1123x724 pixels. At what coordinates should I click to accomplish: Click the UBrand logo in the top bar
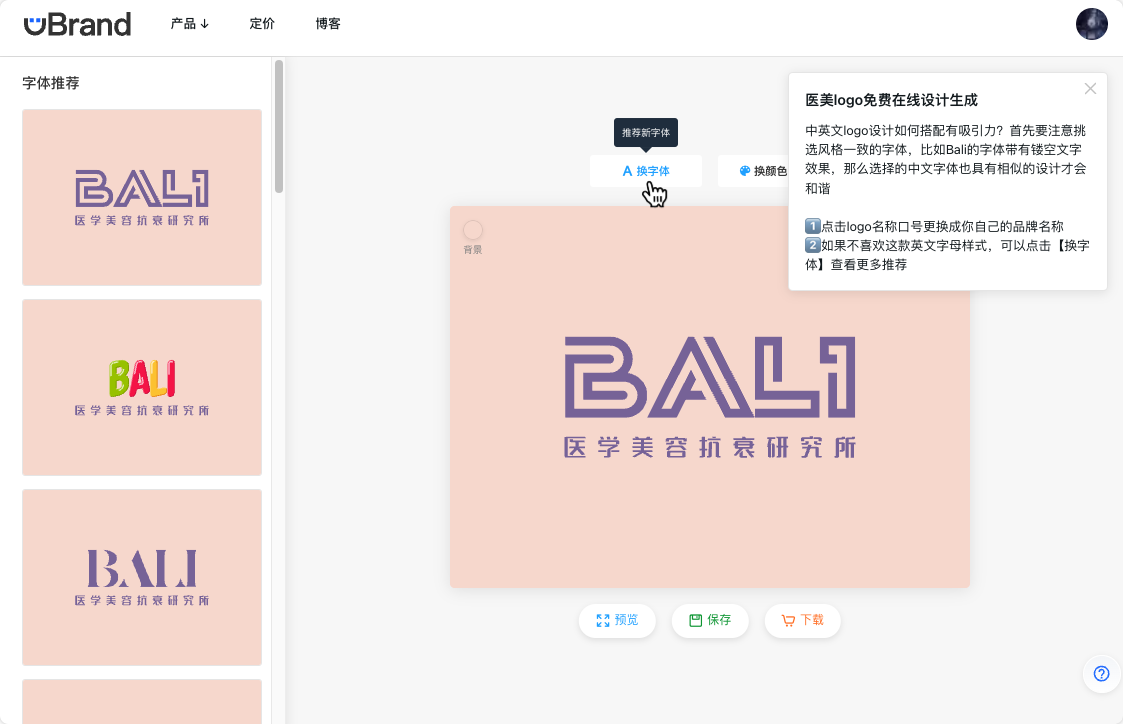click(x=78, y=24)
